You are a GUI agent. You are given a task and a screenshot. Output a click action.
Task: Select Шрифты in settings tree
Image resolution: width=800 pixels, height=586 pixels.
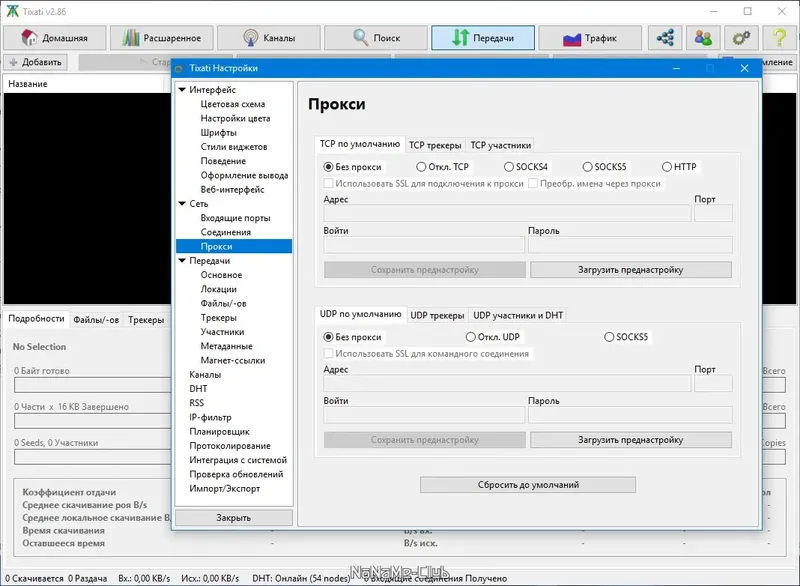click(x=218, y=133)
